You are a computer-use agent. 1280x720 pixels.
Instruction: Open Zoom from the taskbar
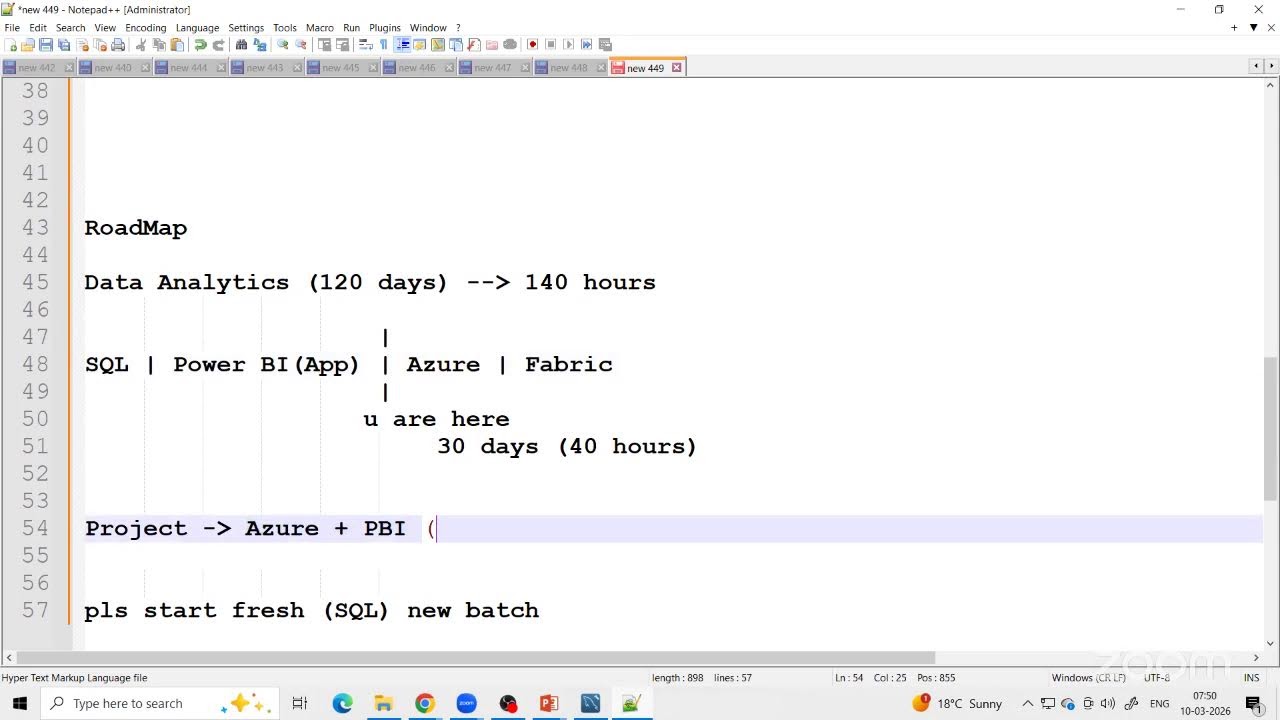[467, 703]
